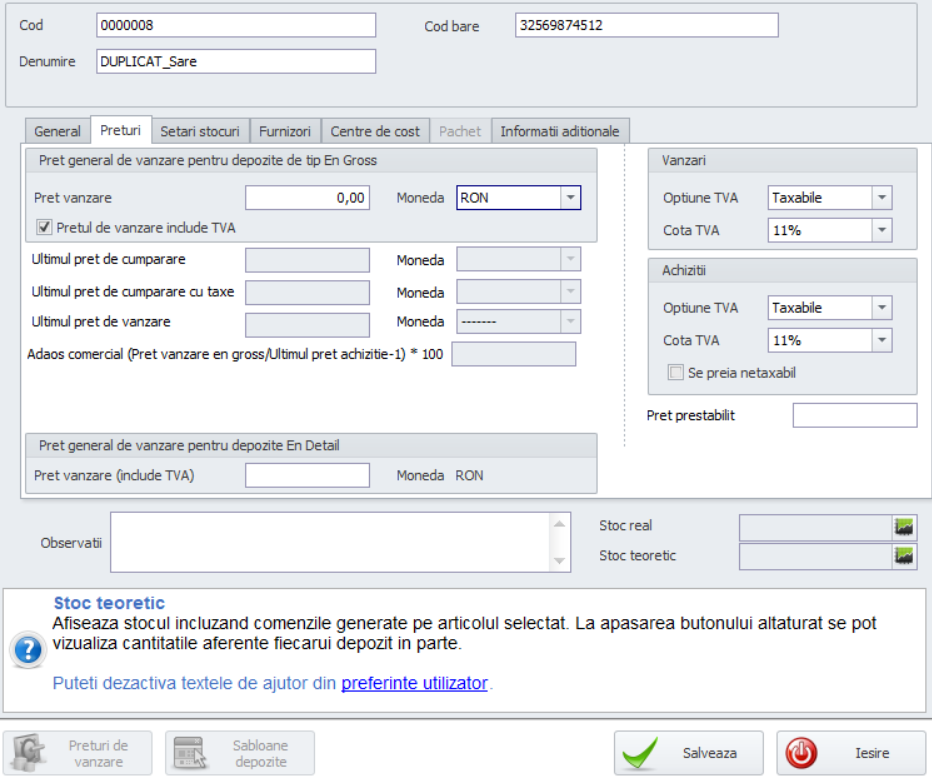Enable the Se preia netaxabil checkbox
This screenshot has width=932, height=782.
pyautogui.click(x=675, y=373)
